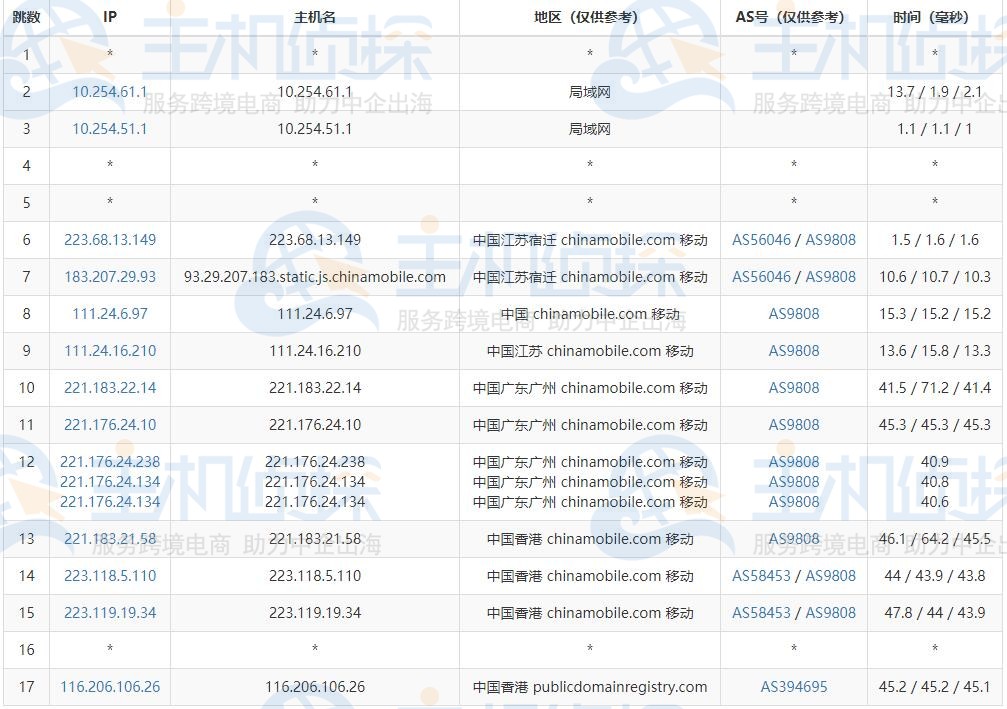Open the IP link 223.119.19.34
Viewport: 1007px width, 709px height.
[109, 613]
